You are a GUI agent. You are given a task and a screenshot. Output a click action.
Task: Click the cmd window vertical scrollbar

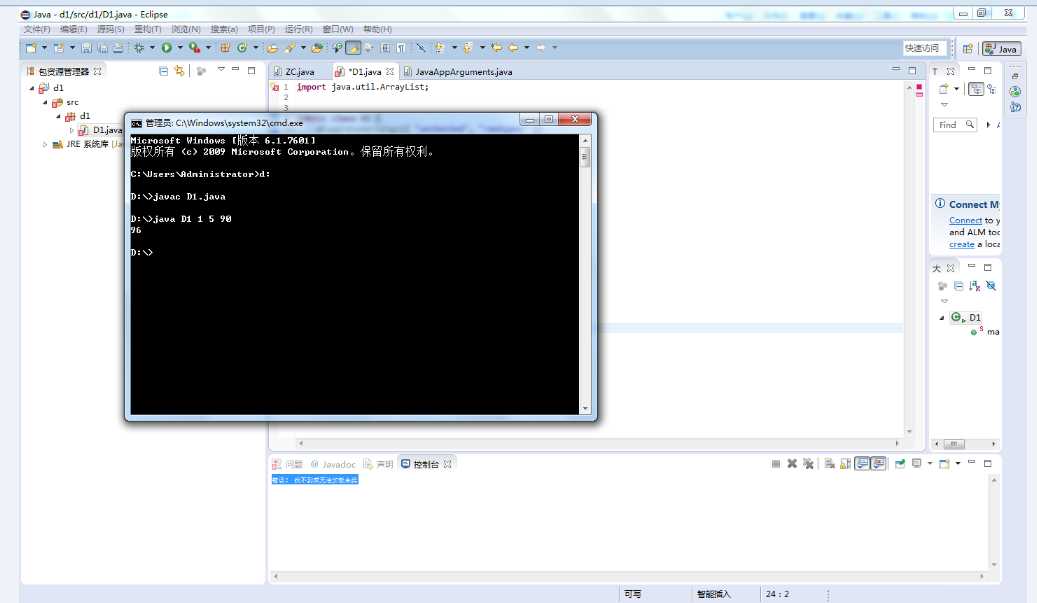tap(585, 274)
